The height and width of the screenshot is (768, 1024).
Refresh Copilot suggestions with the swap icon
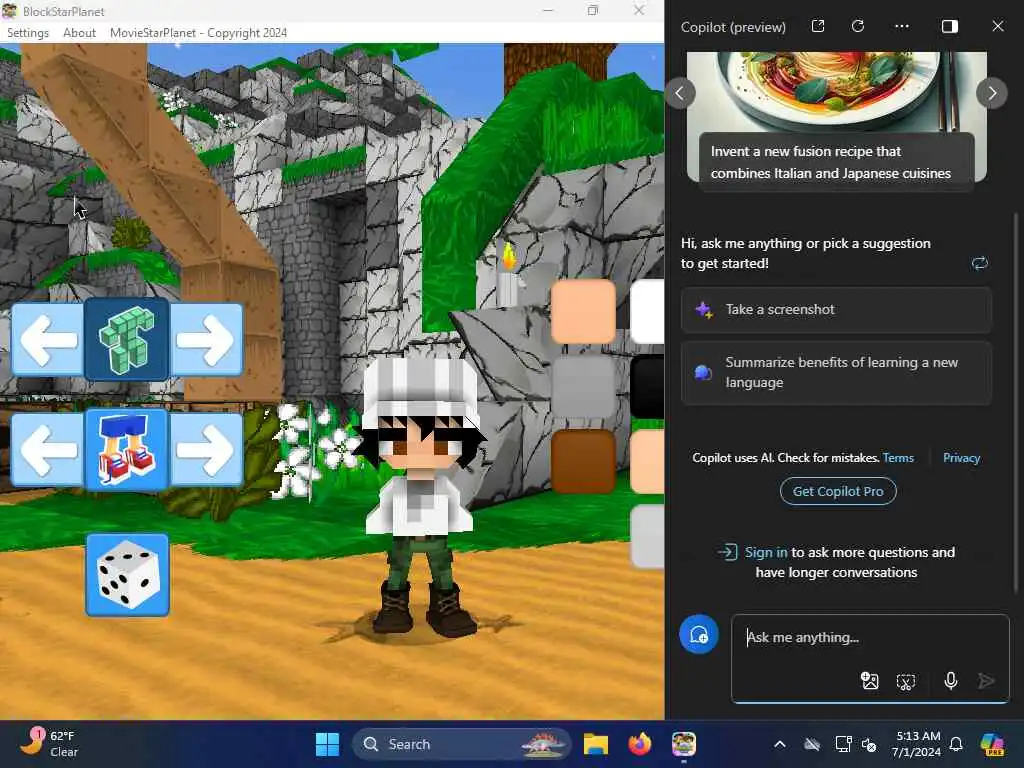(980, 263)
